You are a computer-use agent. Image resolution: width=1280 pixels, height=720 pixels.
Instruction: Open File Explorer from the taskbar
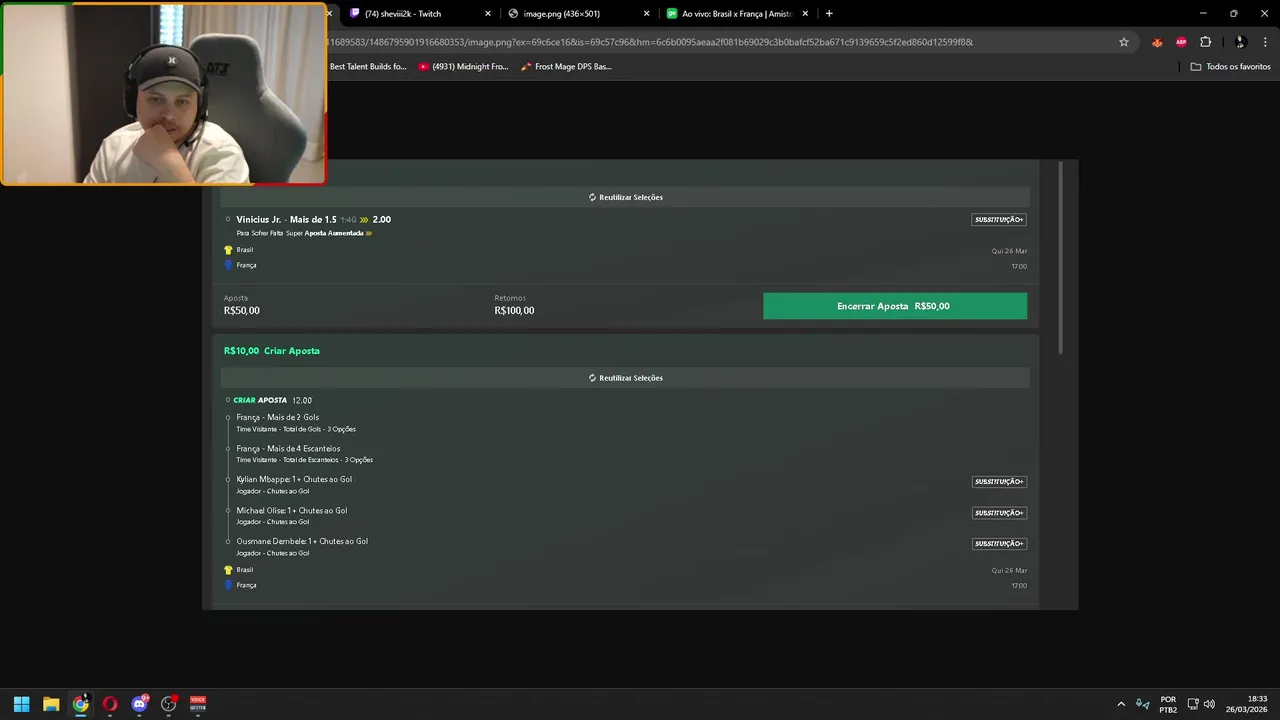51,704
